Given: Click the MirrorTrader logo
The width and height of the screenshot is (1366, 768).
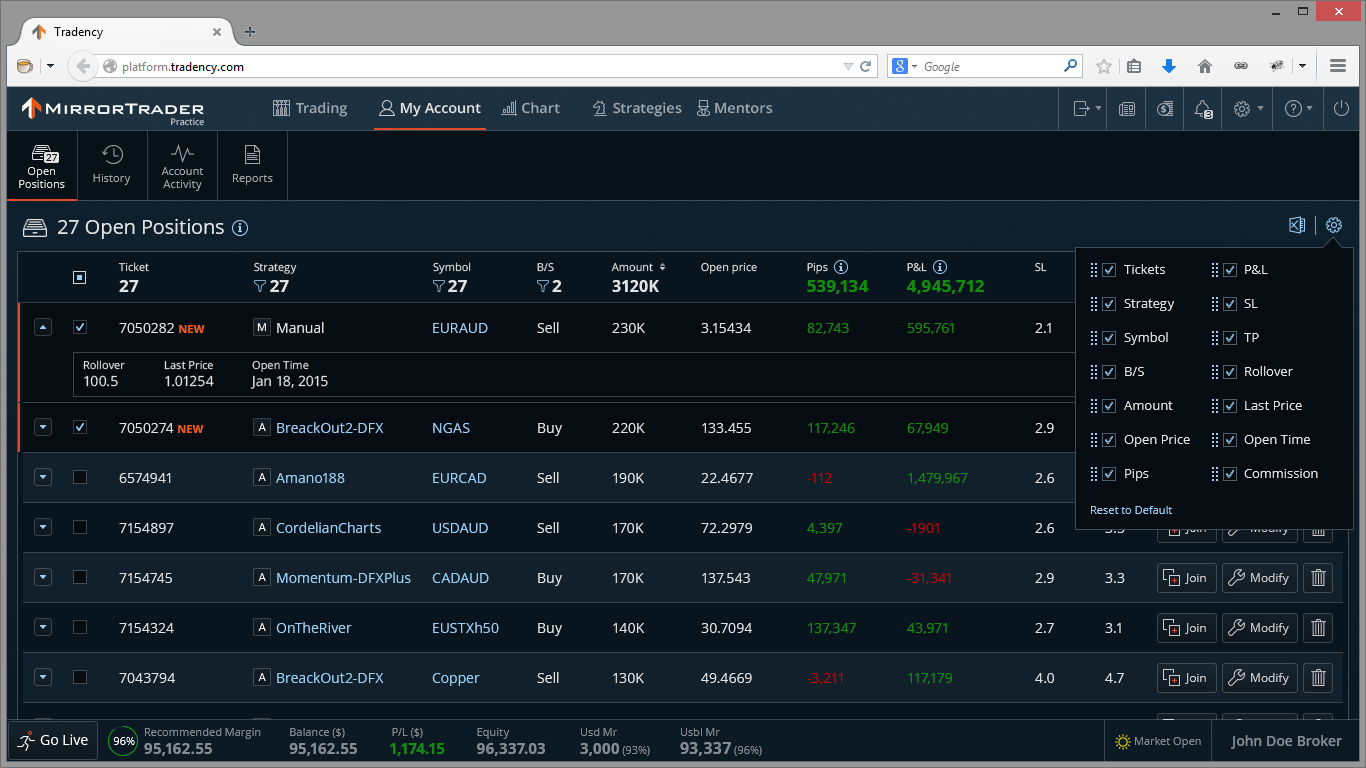Looking at the screenshot, I should coord(113,109).
